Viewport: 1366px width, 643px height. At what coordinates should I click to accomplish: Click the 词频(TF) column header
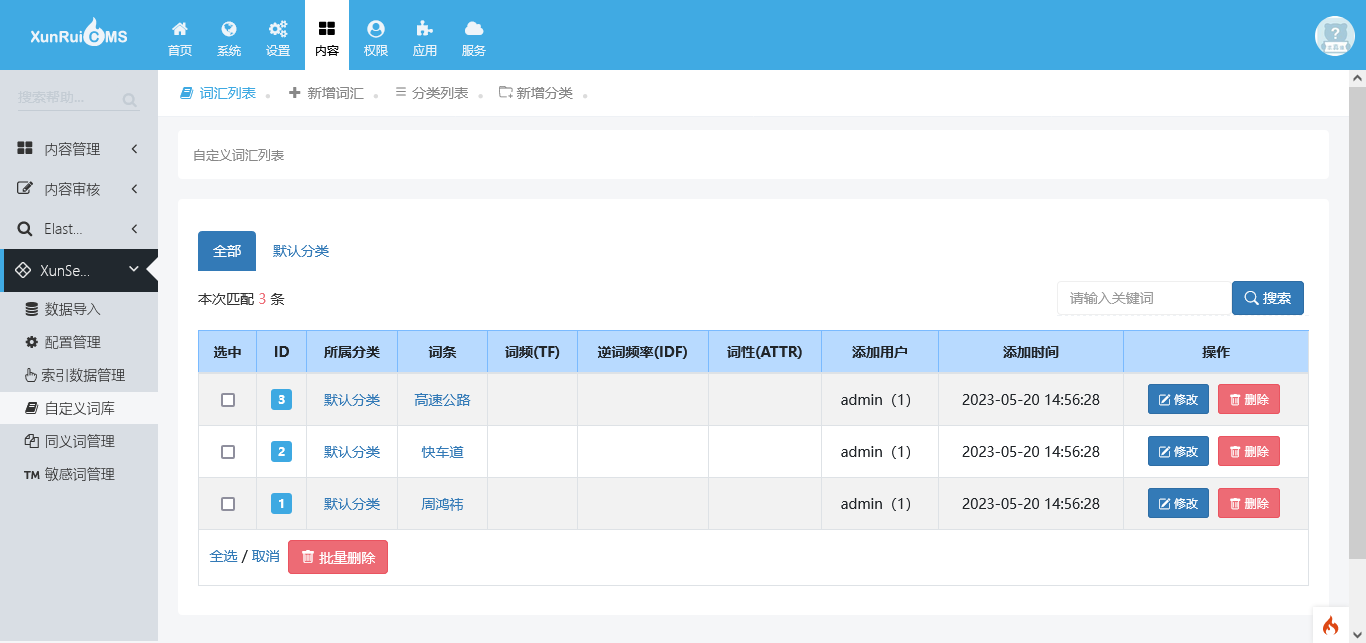pos(532,352)
